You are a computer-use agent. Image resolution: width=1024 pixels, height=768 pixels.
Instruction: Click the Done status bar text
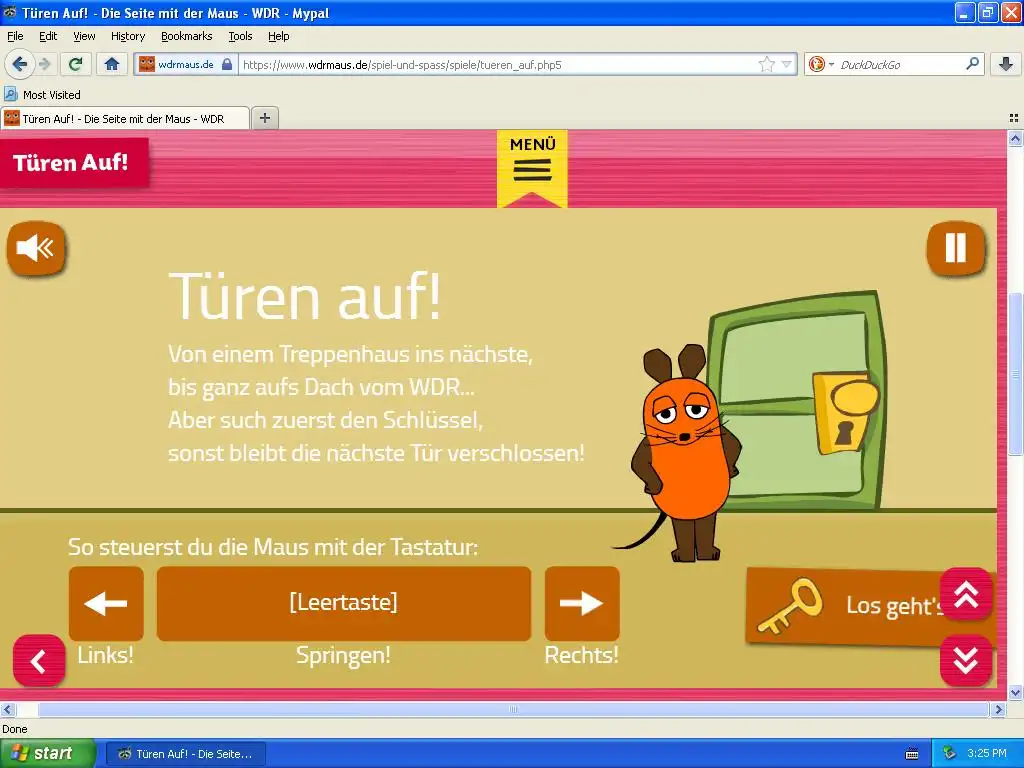point(15,729)
